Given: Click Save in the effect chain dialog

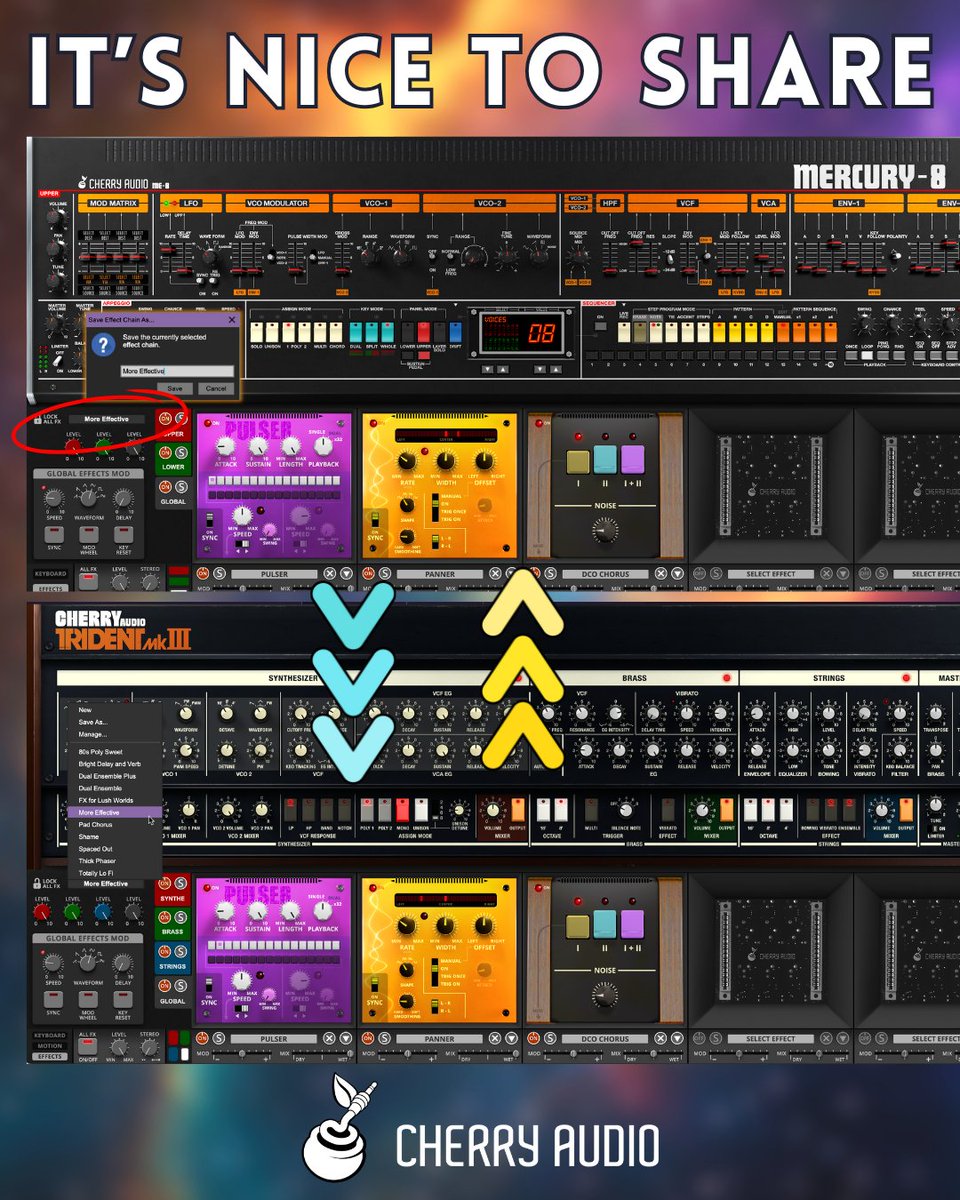Looking at the screenshot, I should 175,388.
